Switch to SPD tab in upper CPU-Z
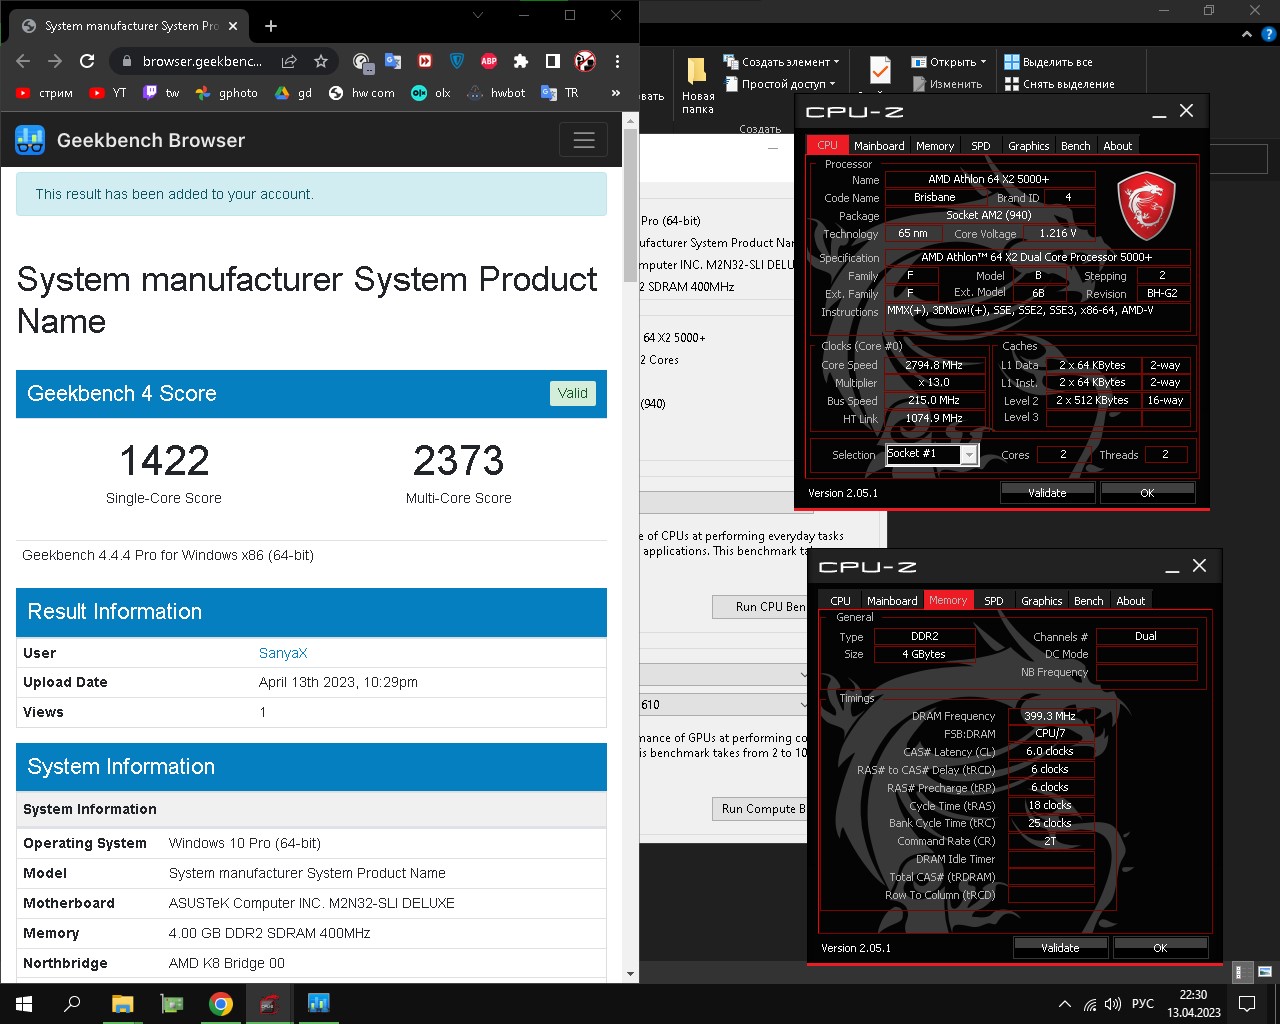 (x=981, y=146)
